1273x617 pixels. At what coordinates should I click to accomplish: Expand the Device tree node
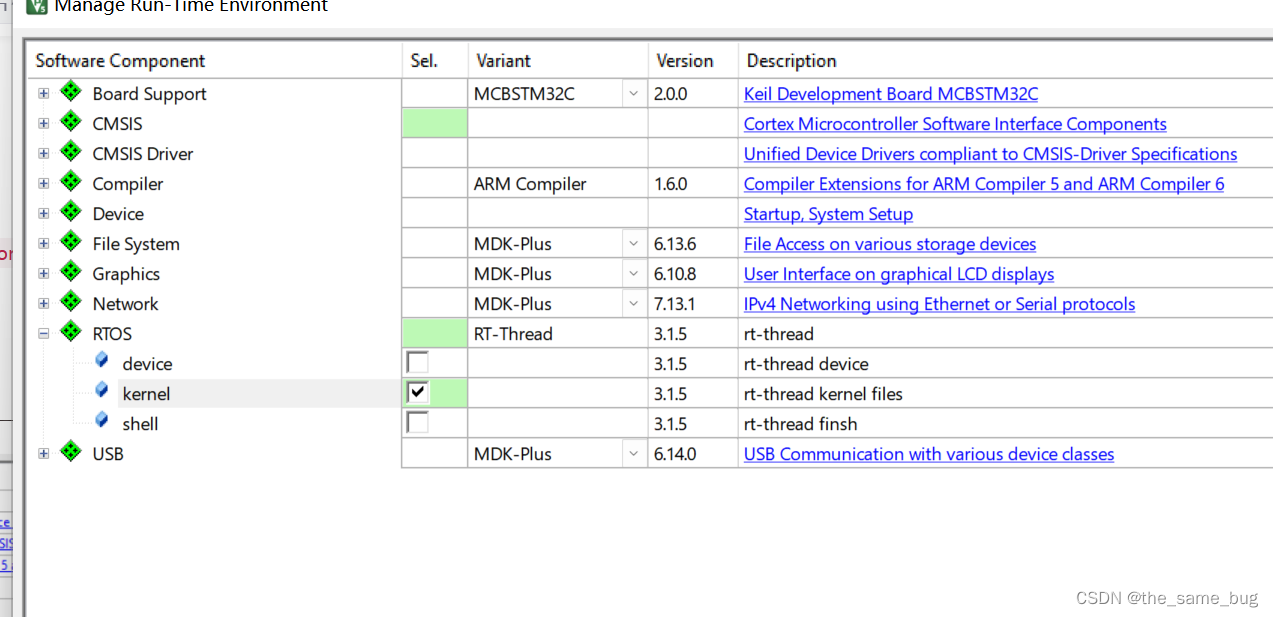[43, 214]
